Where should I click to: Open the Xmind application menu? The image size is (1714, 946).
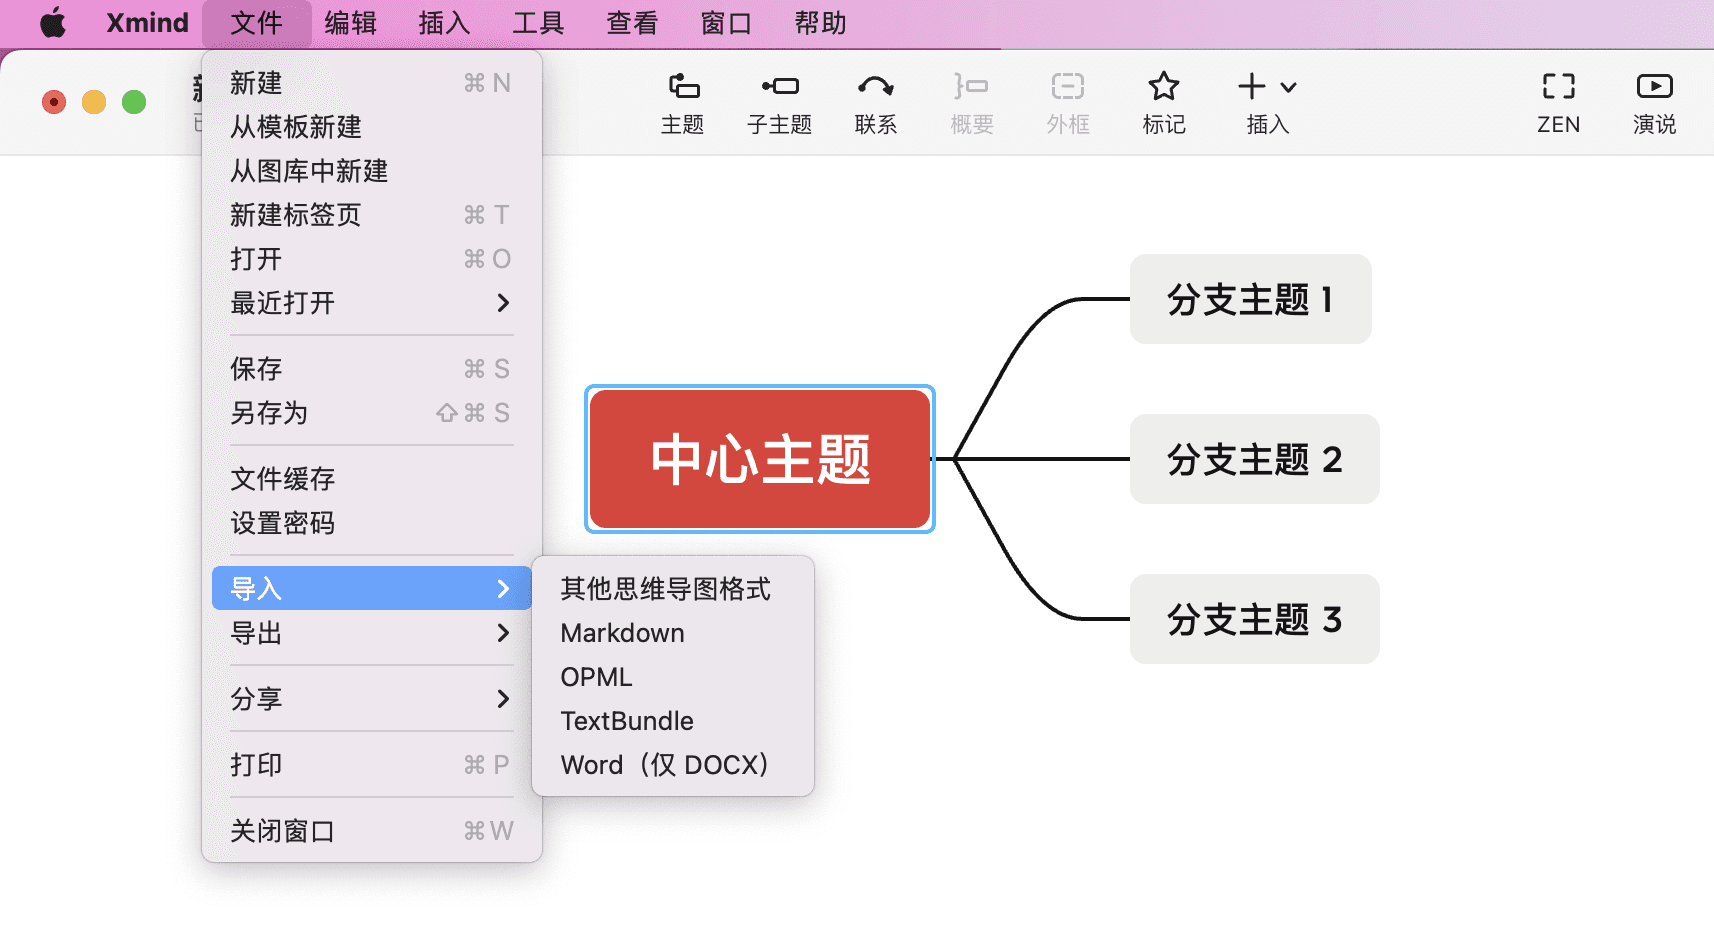(x=147, y=23)
